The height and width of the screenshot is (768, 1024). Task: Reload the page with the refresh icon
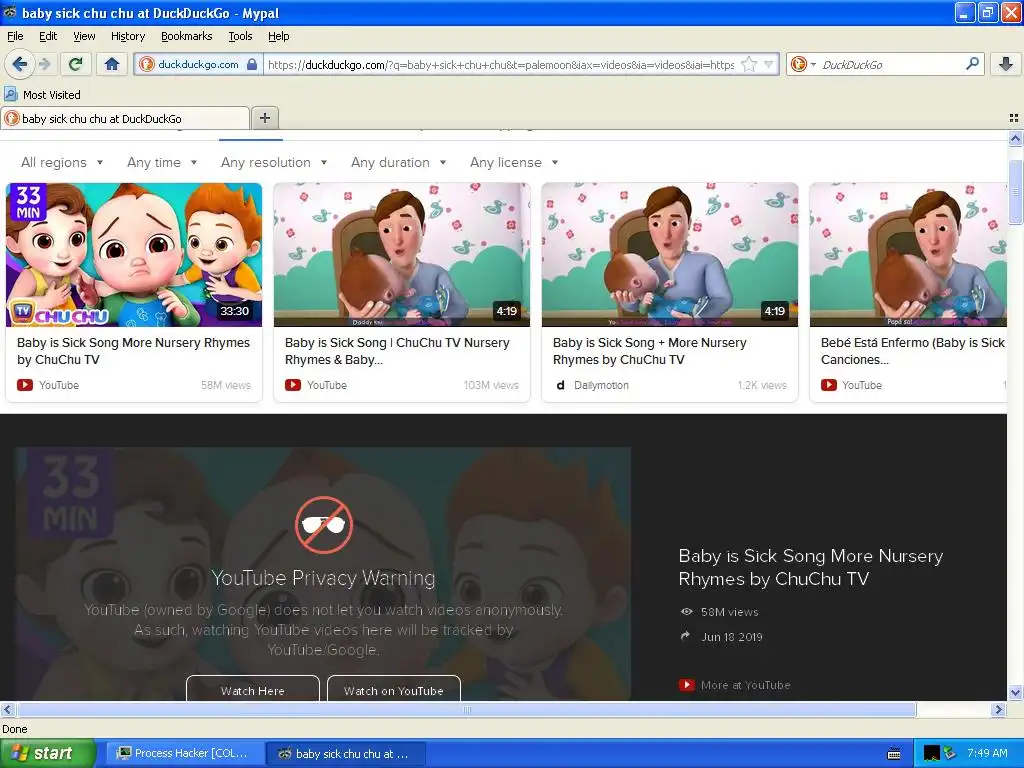coord(76,64)
